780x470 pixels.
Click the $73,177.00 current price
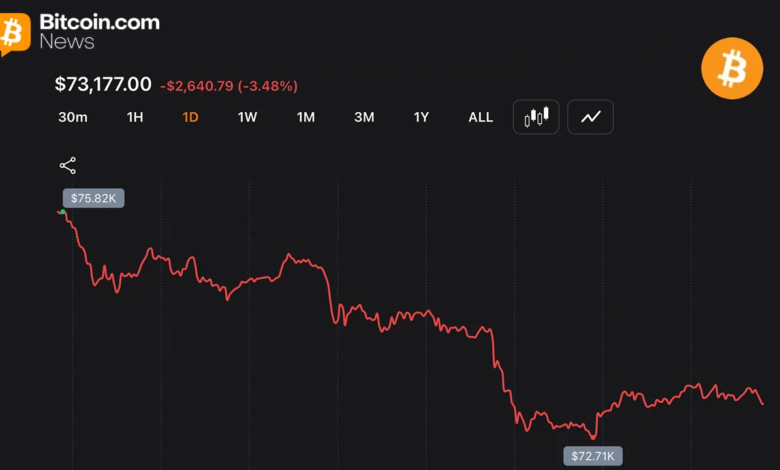[x=103, y=85]
